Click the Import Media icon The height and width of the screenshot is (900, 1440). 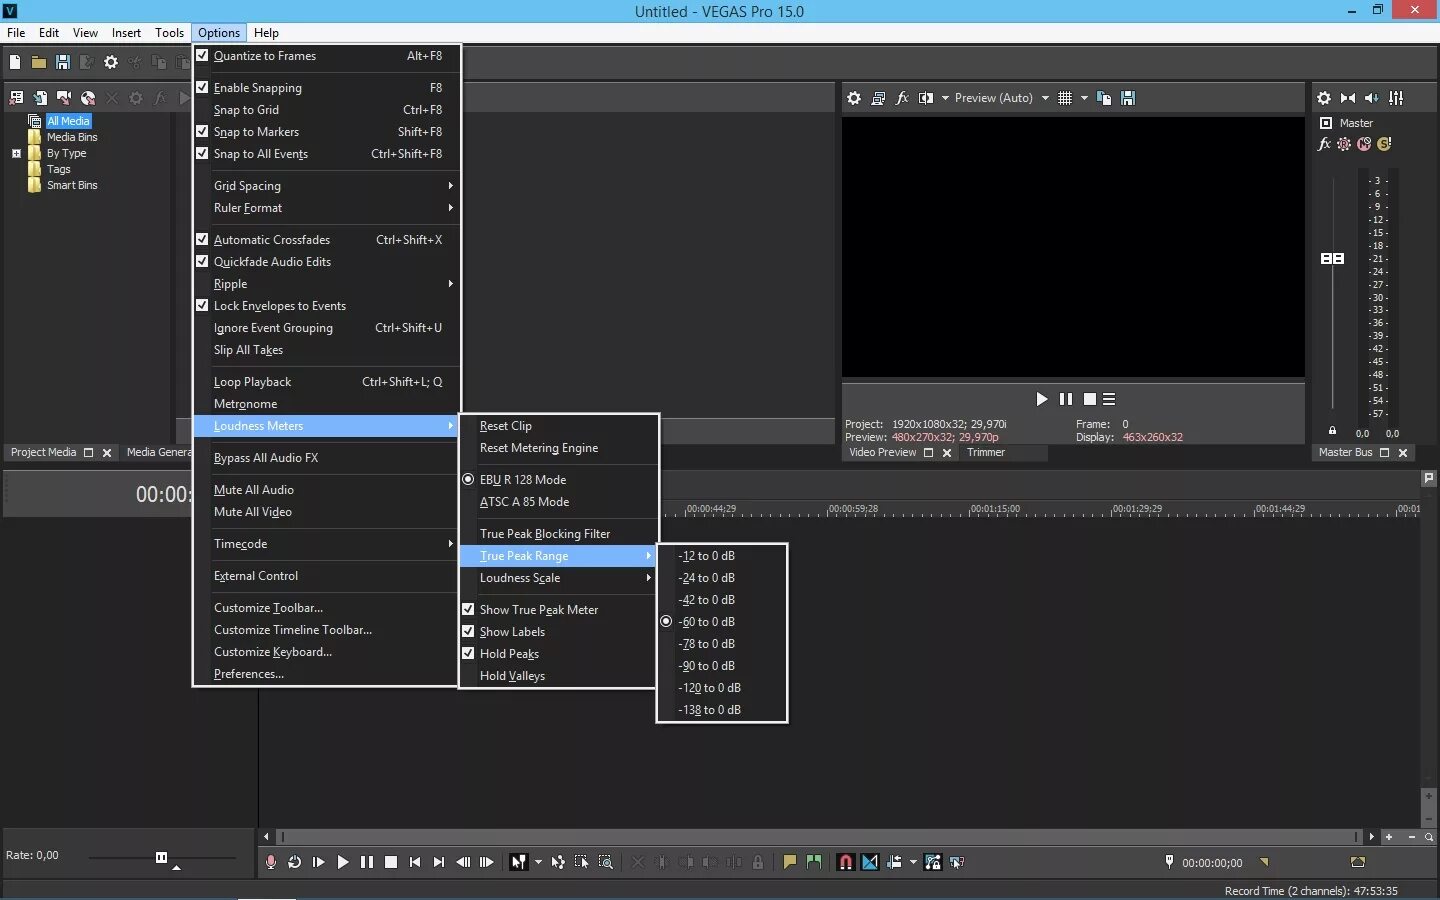(40, 98)
